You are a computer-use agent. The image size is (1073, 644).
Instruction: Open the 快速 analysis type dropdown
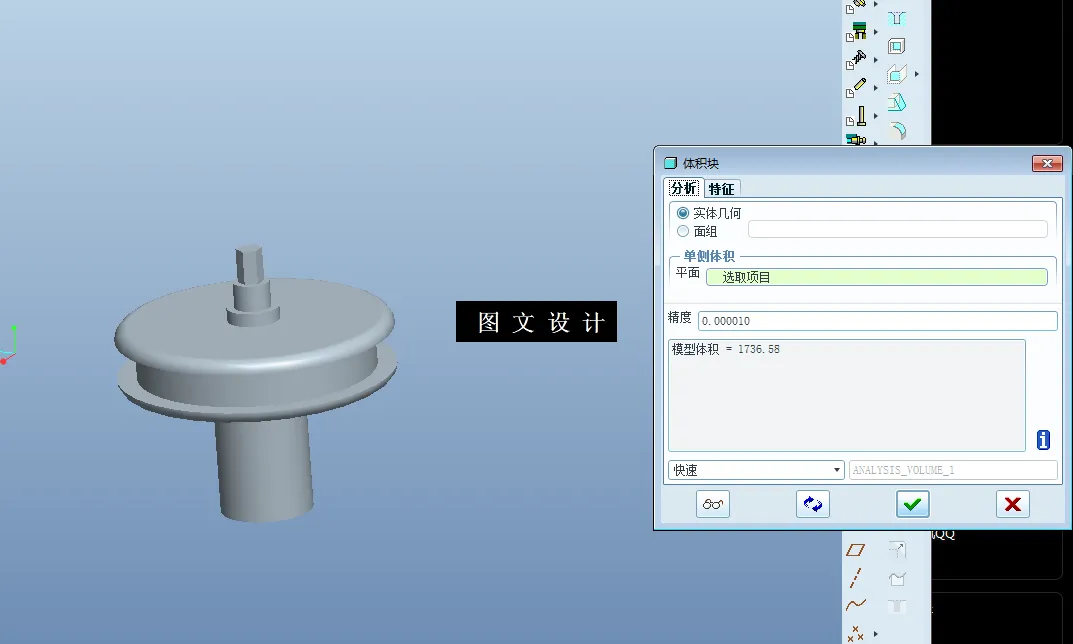tap(838, 469)
